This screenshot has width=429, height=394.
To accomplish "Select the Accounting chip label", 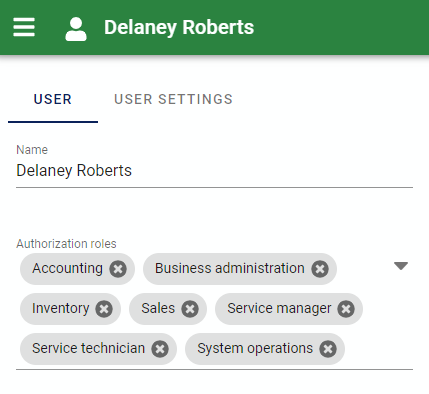I will [67, 268].
